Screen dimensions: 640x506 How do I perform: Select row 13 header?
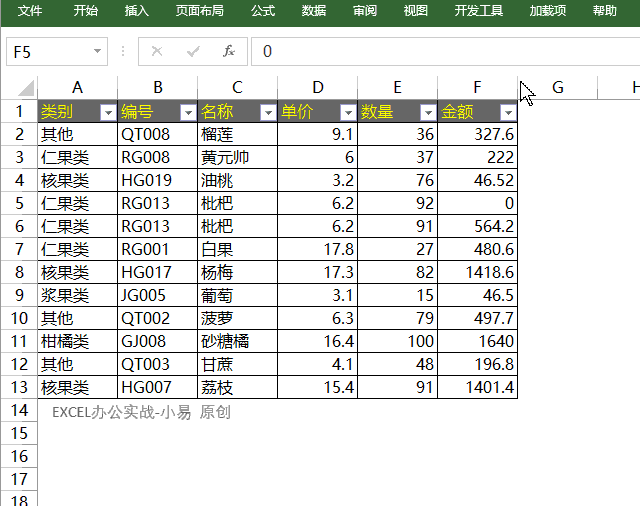pyautogui.click(x=19, y=387)
